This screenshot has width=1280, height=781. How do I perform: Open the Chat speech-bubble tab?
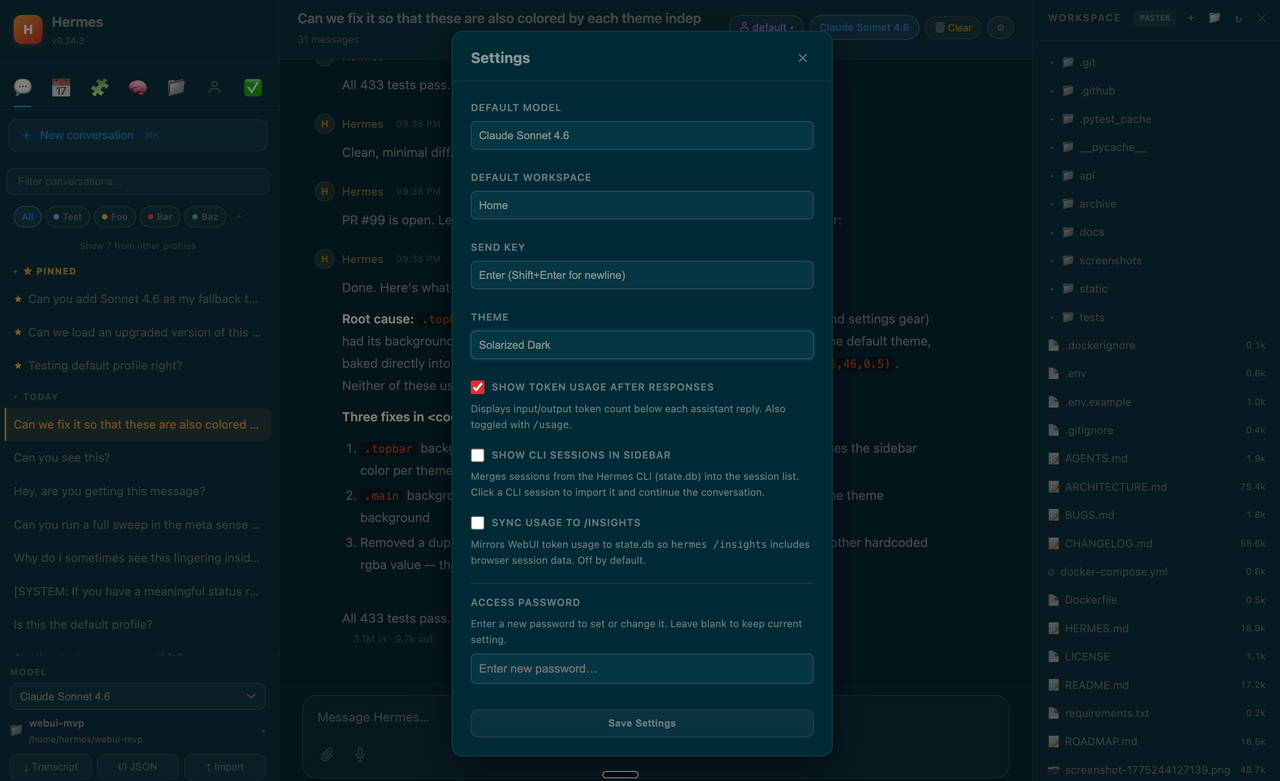click(x=23, y=87)
